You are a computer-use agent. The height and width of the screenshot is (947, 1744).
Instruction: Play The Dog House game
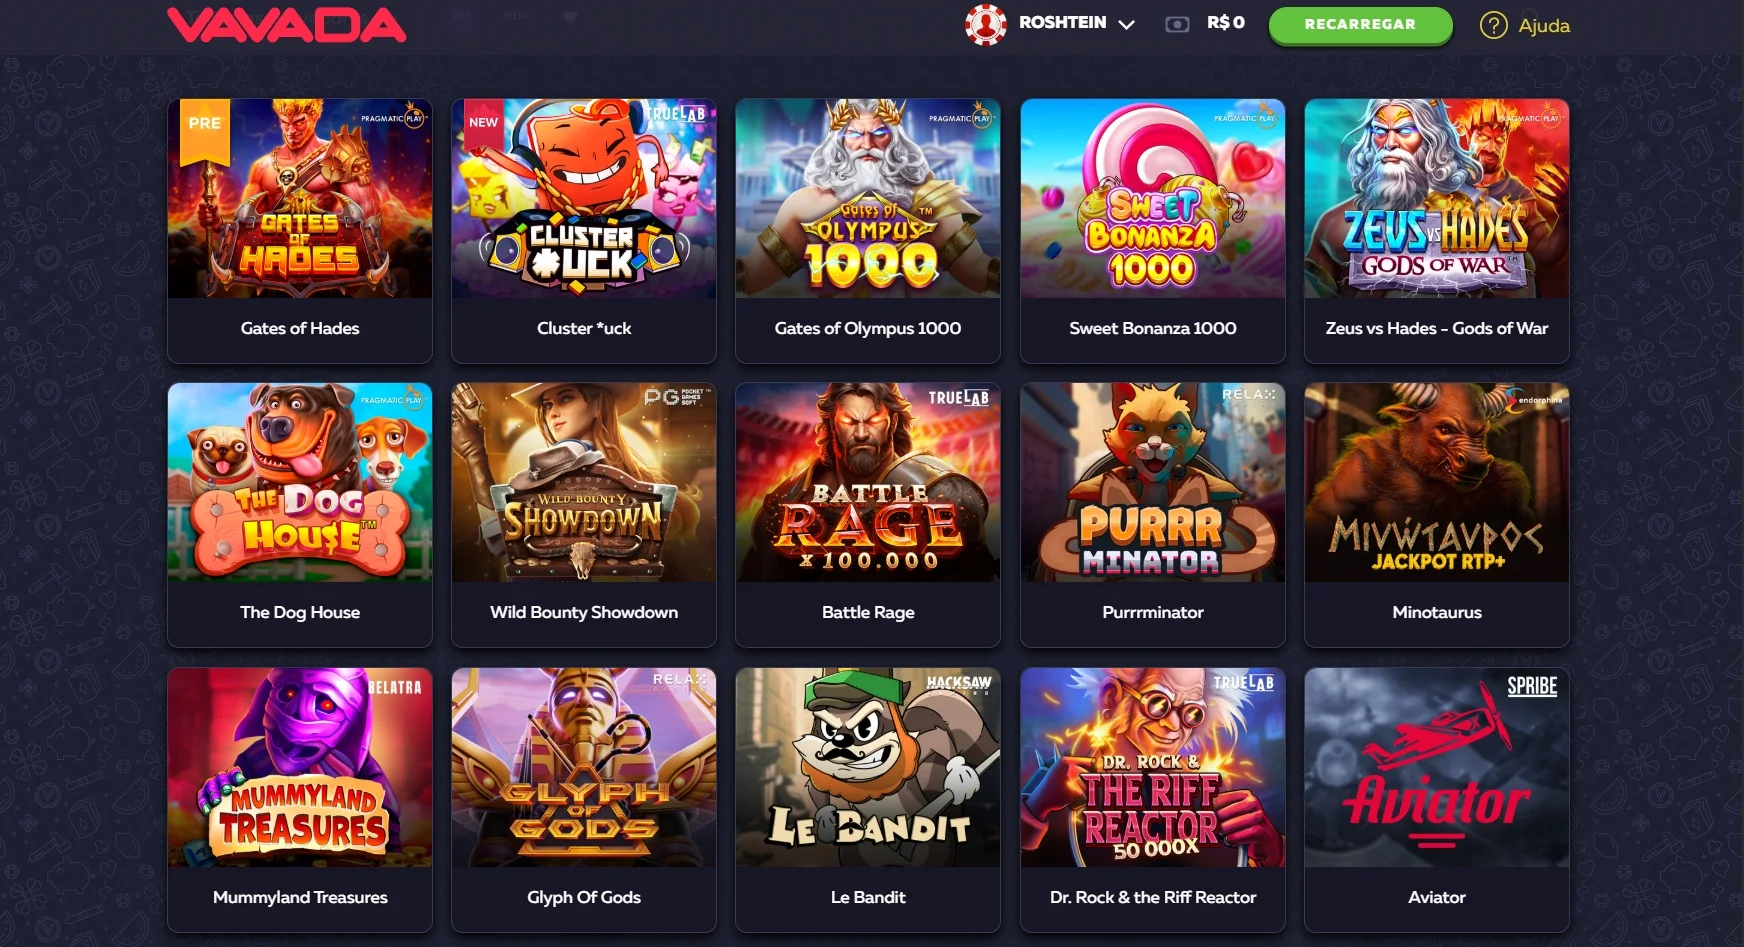coord(300,515)
